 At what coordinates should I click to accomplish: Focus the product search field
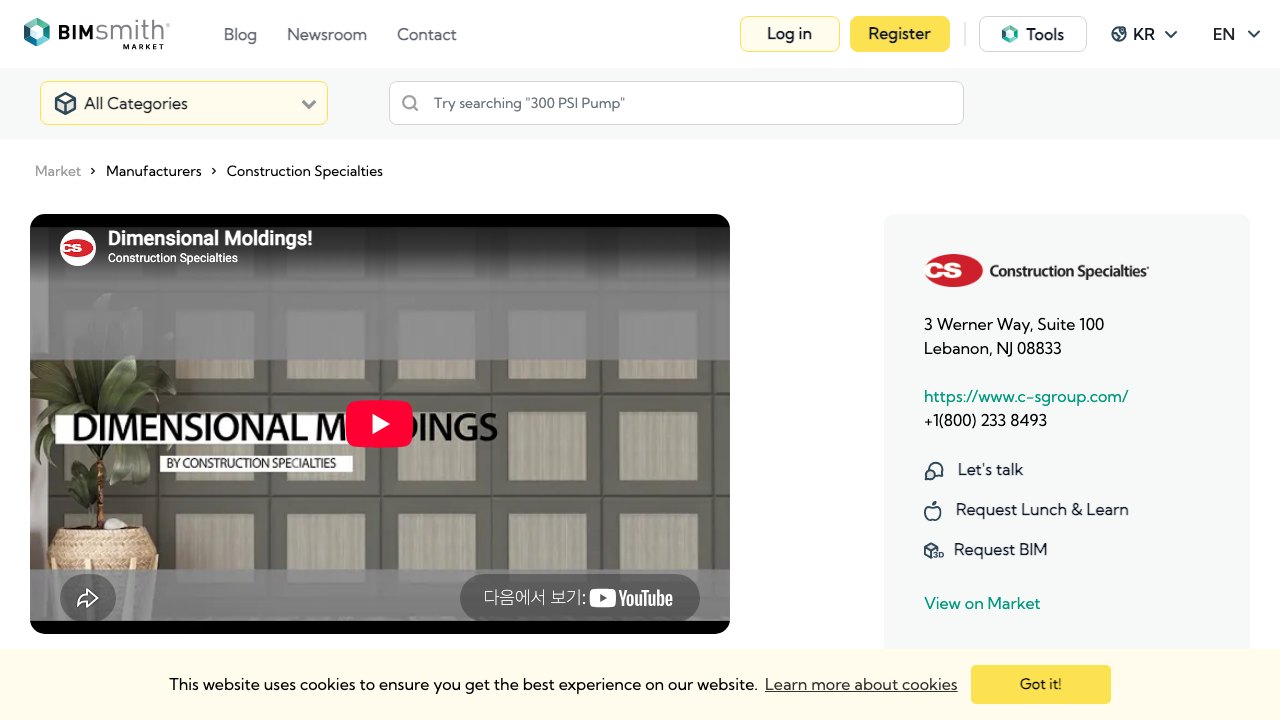click(x=676, y=103)
